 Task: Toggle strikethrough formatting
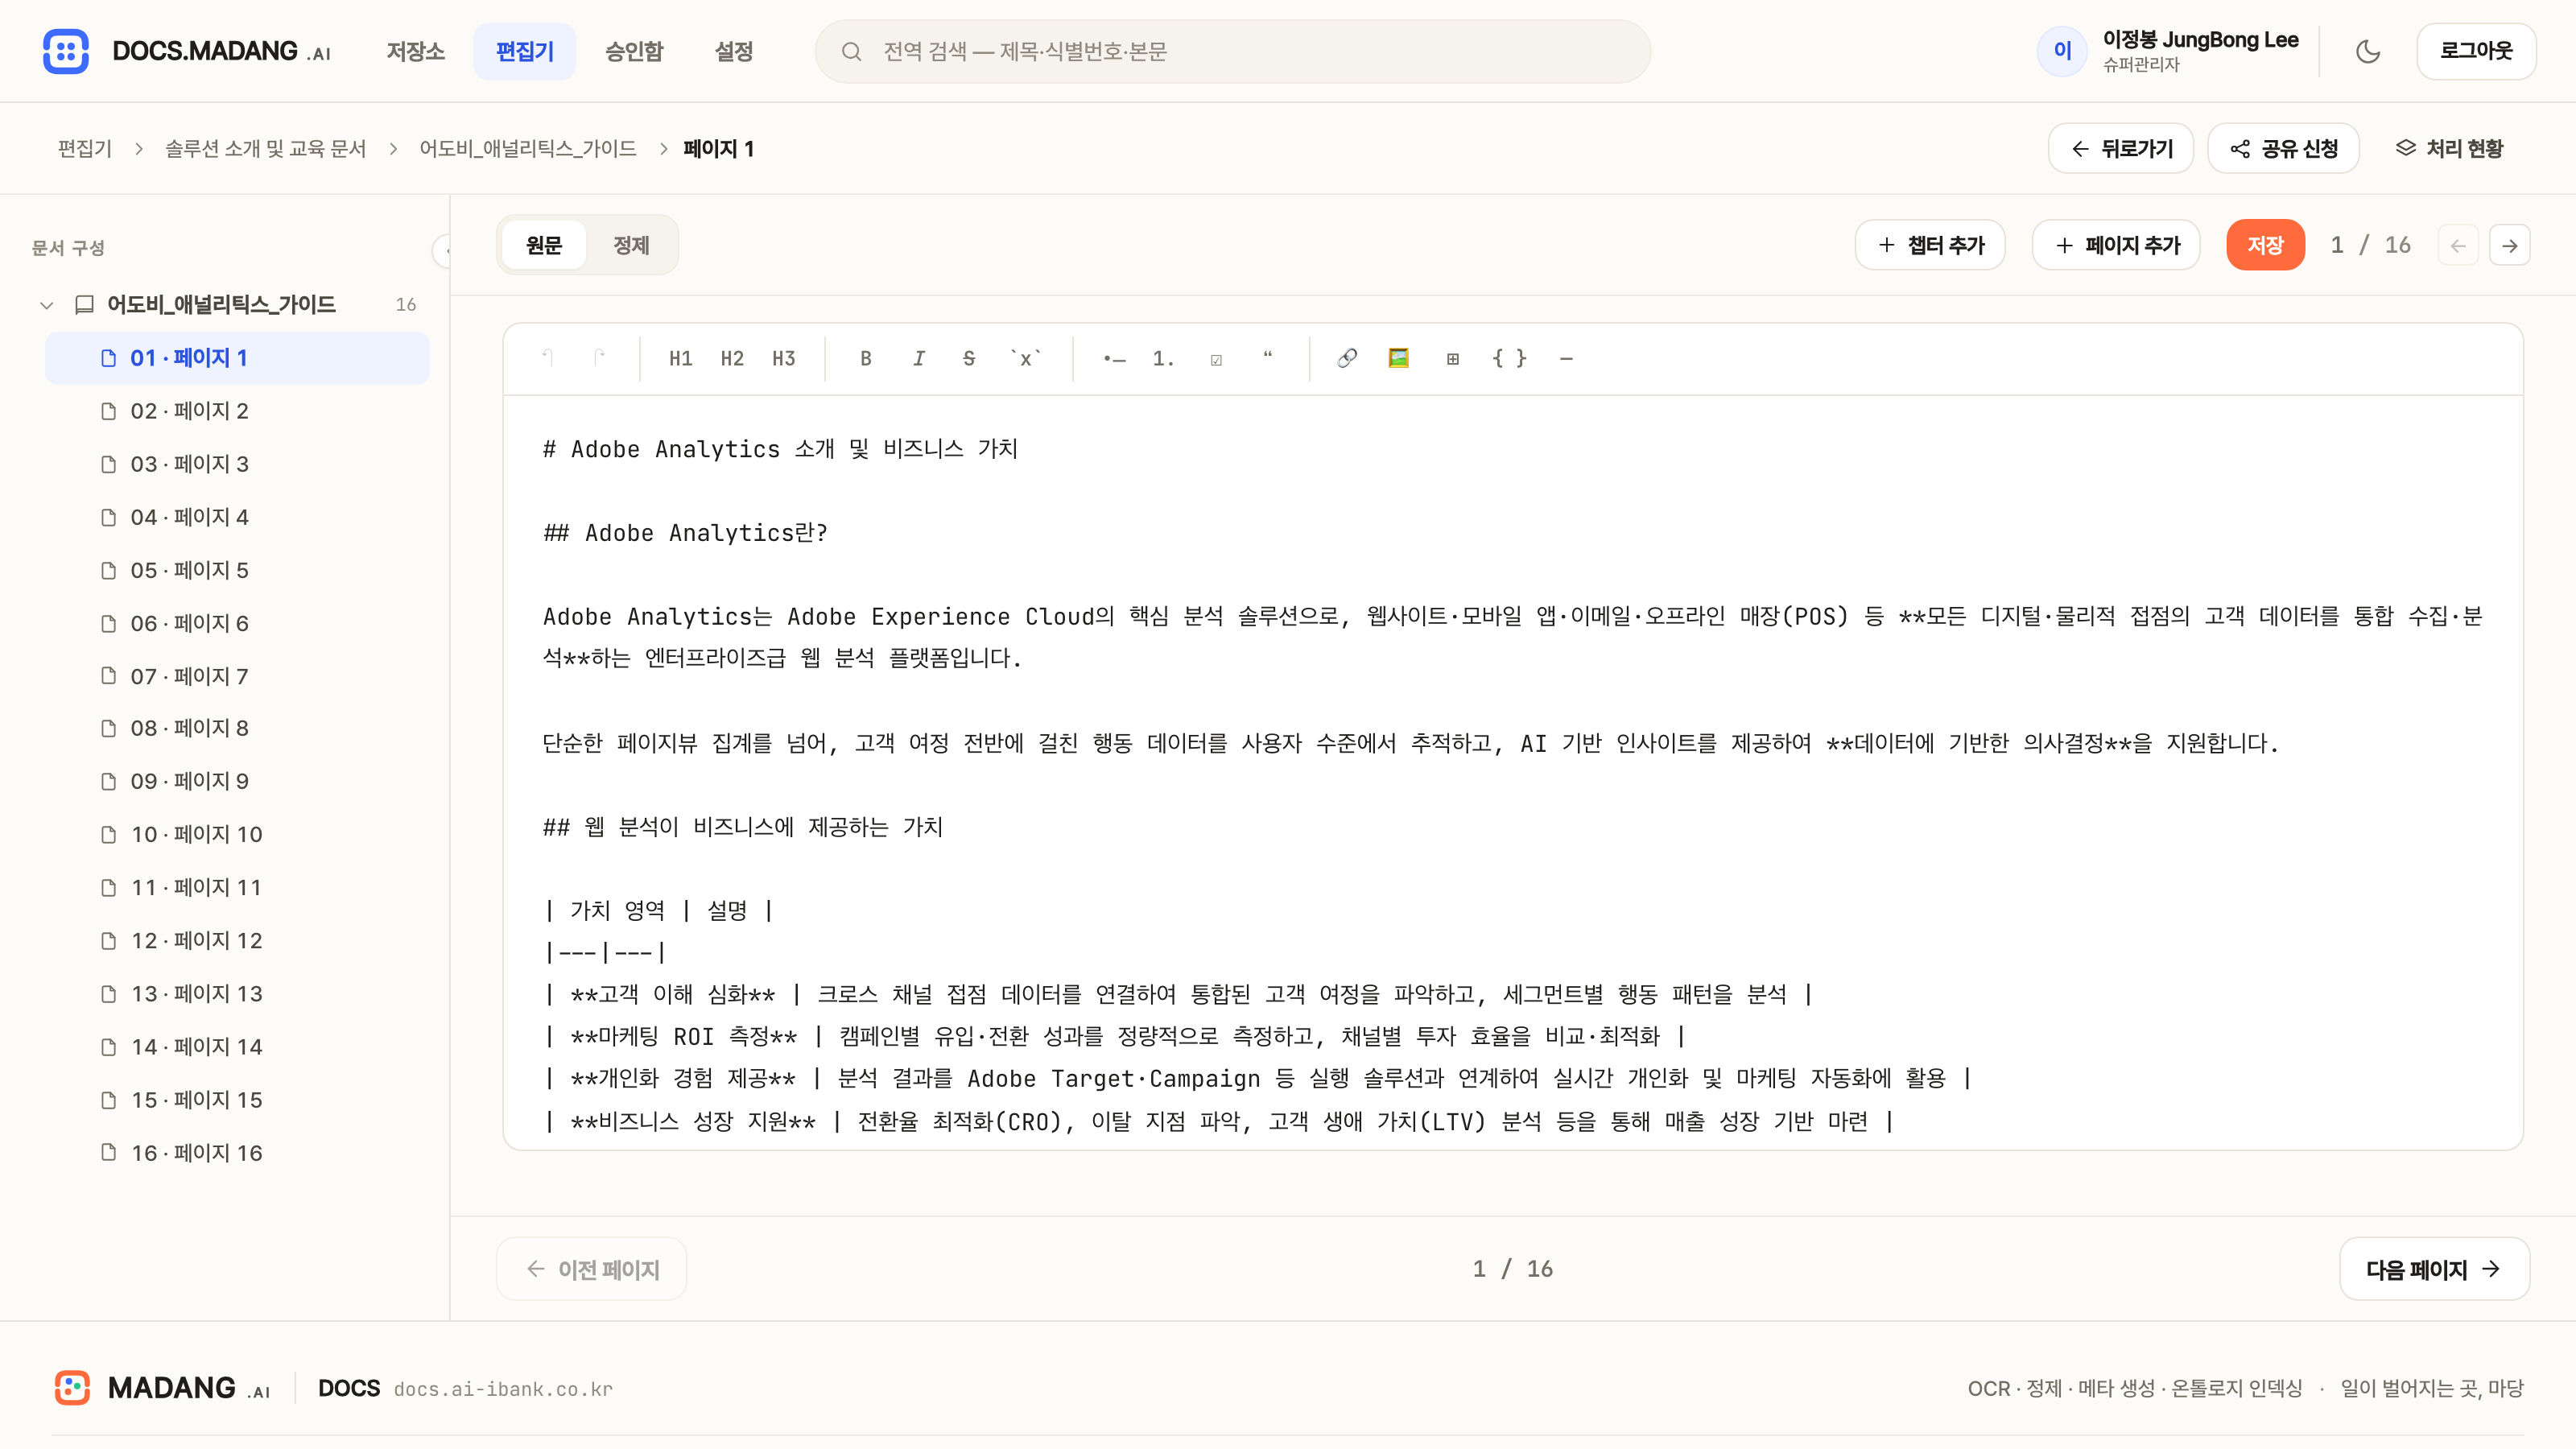click(x=969, y=358)
